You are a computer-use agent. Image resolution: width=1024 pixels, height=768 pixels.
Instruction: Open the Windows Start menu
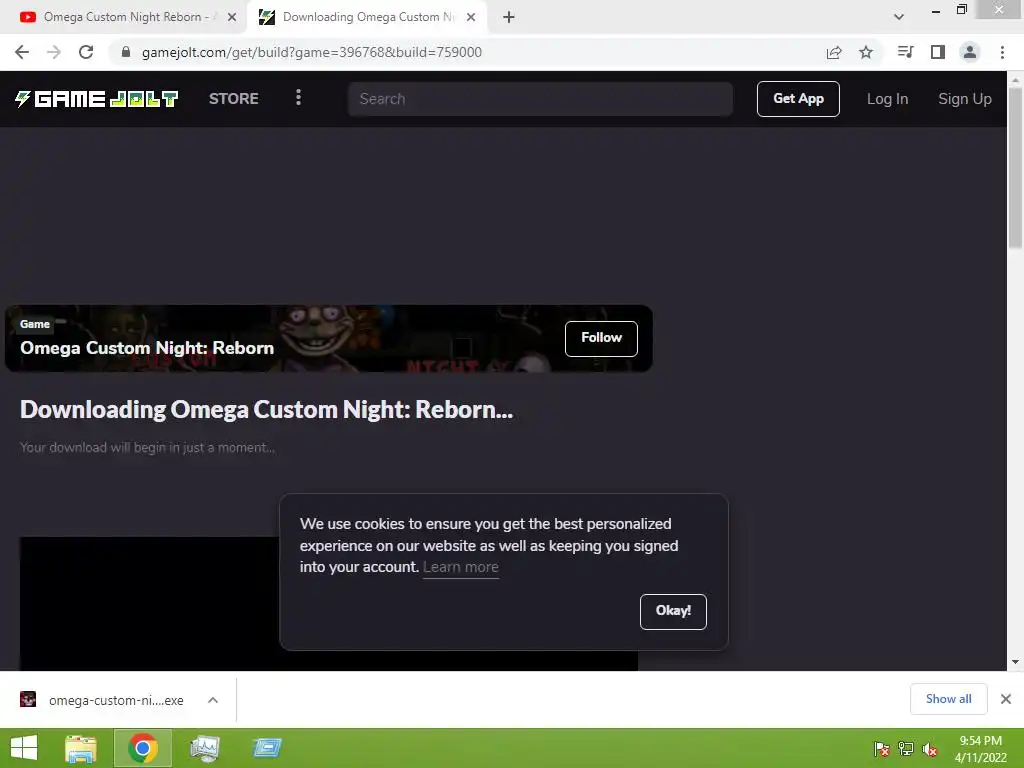tap(24, 748)
